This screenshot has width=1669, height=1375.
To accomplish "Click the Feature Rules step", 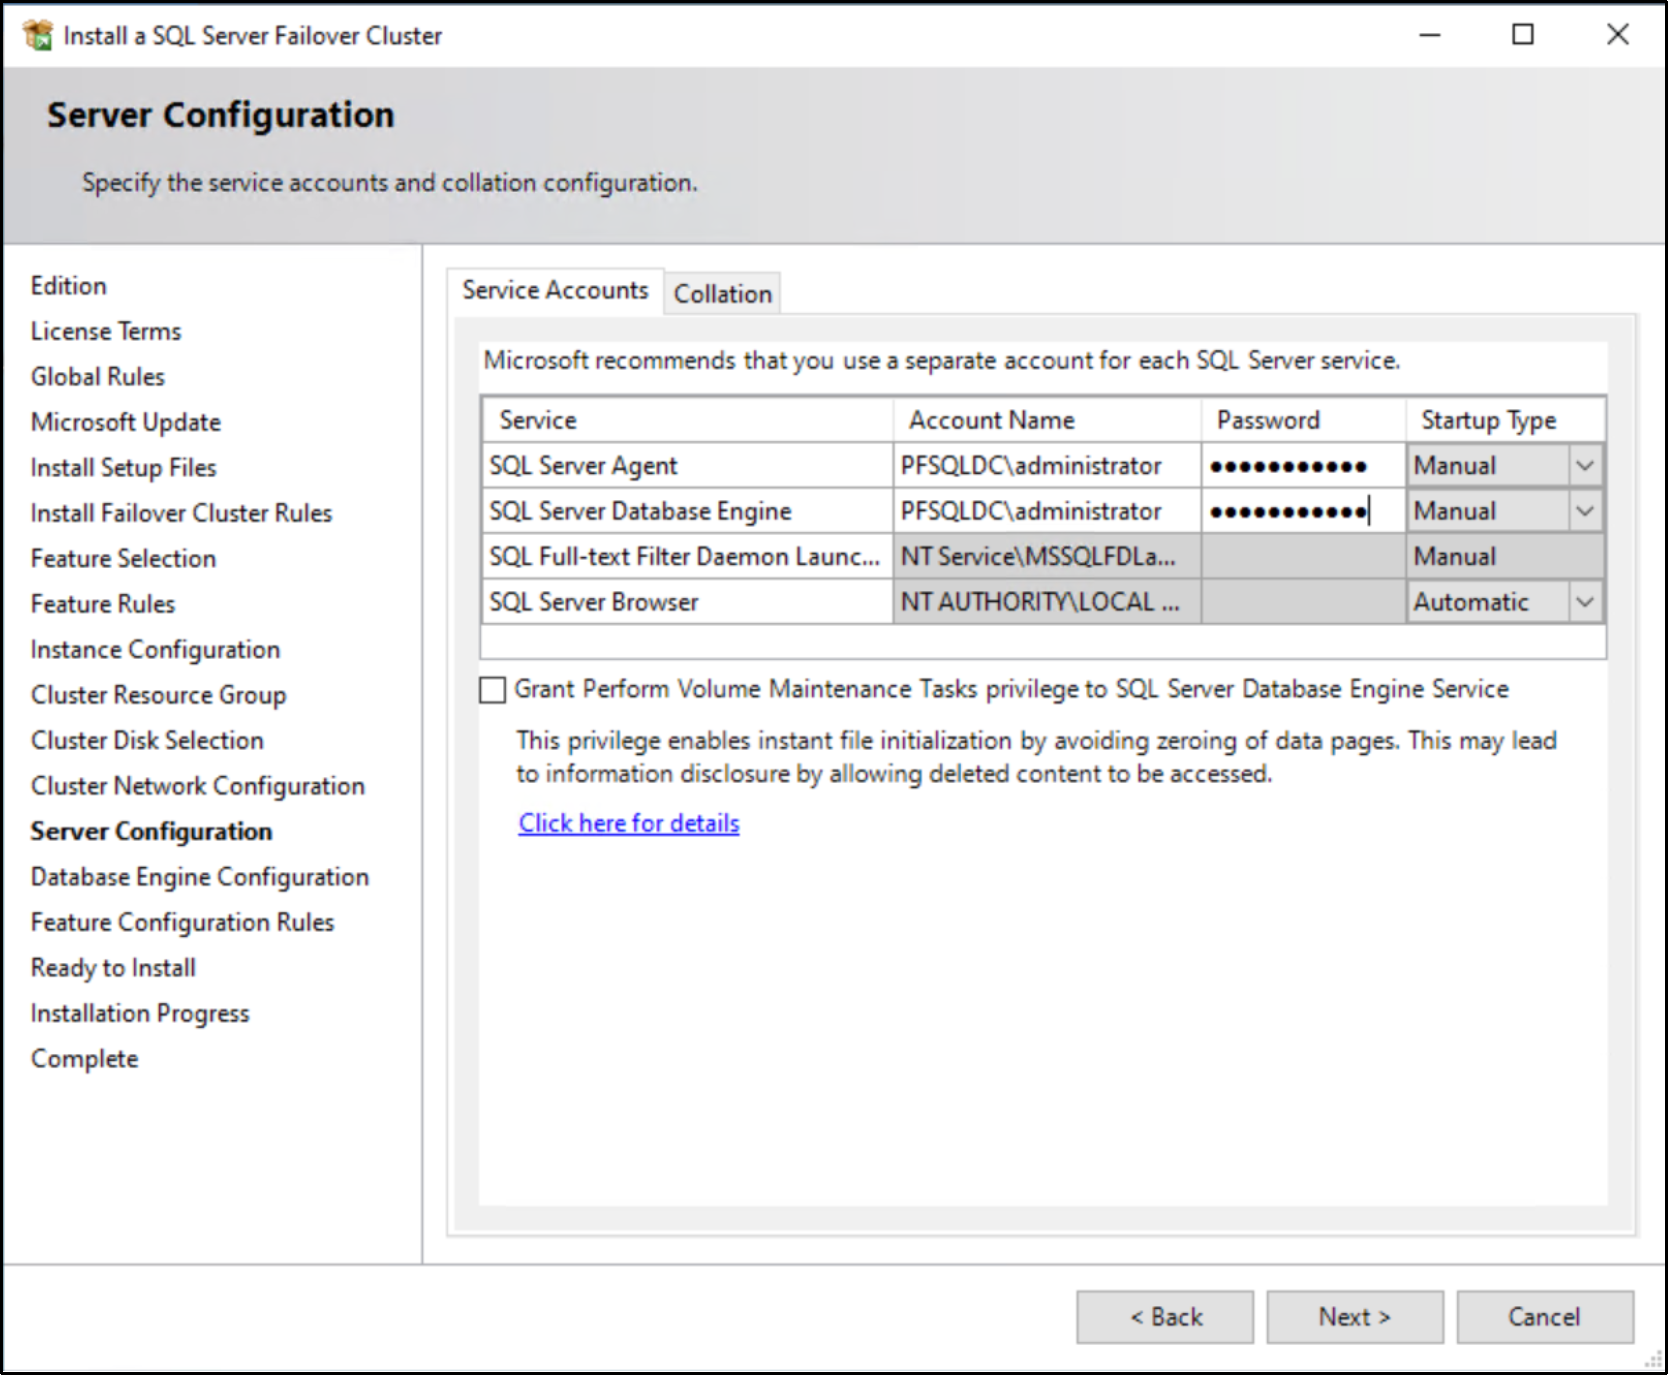I will (x=103, y=604).
